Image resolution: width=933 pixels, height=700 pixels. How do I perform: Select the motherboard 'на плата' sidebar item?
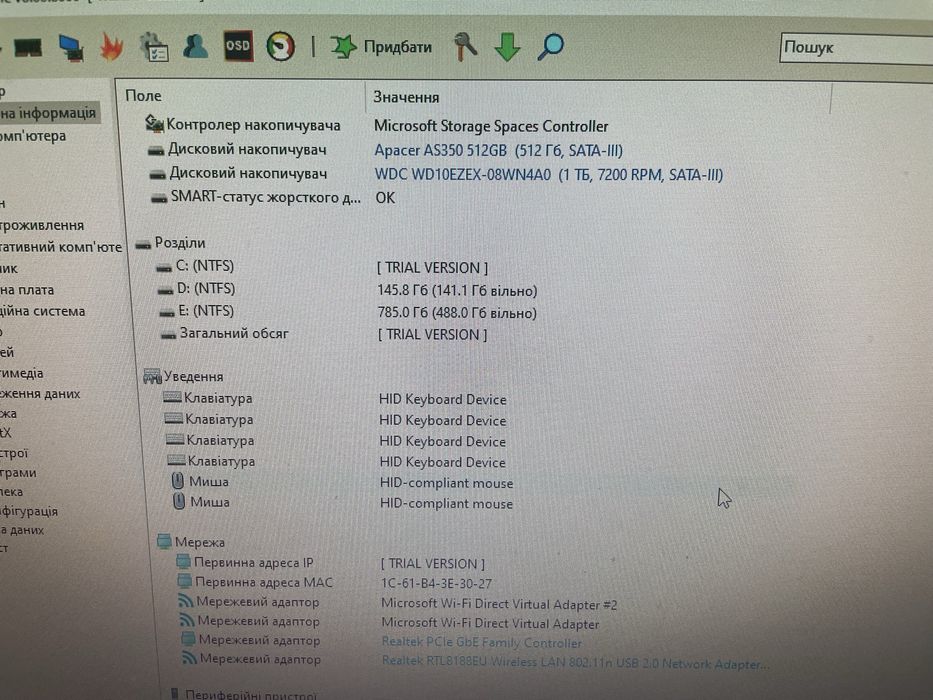pos(27,290)
